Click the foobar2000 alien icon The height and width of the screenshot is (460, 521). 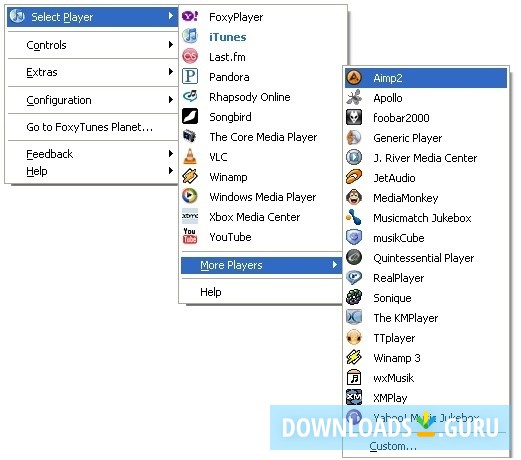[354, 118]
